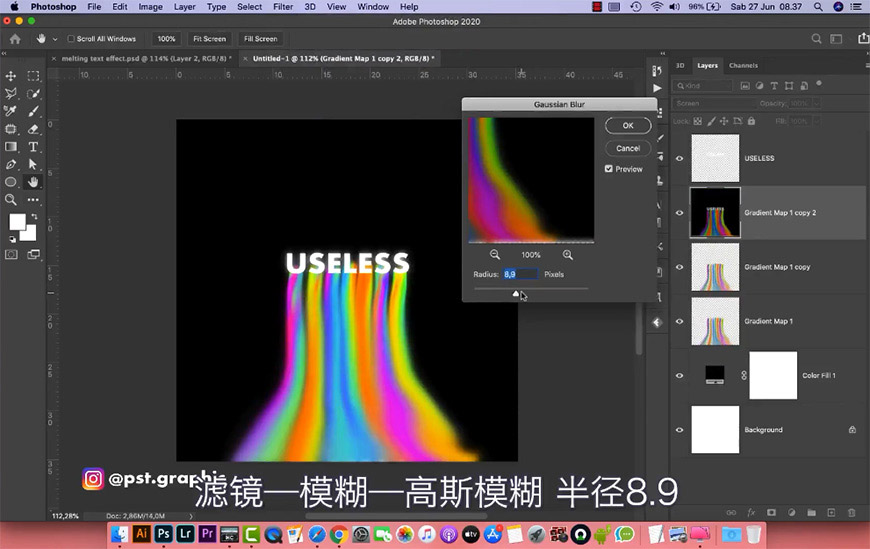The width and height of the screenshot is (870, 549).
Task: Enable Scroll All Windows checkbox
Action: pyautogui.click(x=71, y=39)
